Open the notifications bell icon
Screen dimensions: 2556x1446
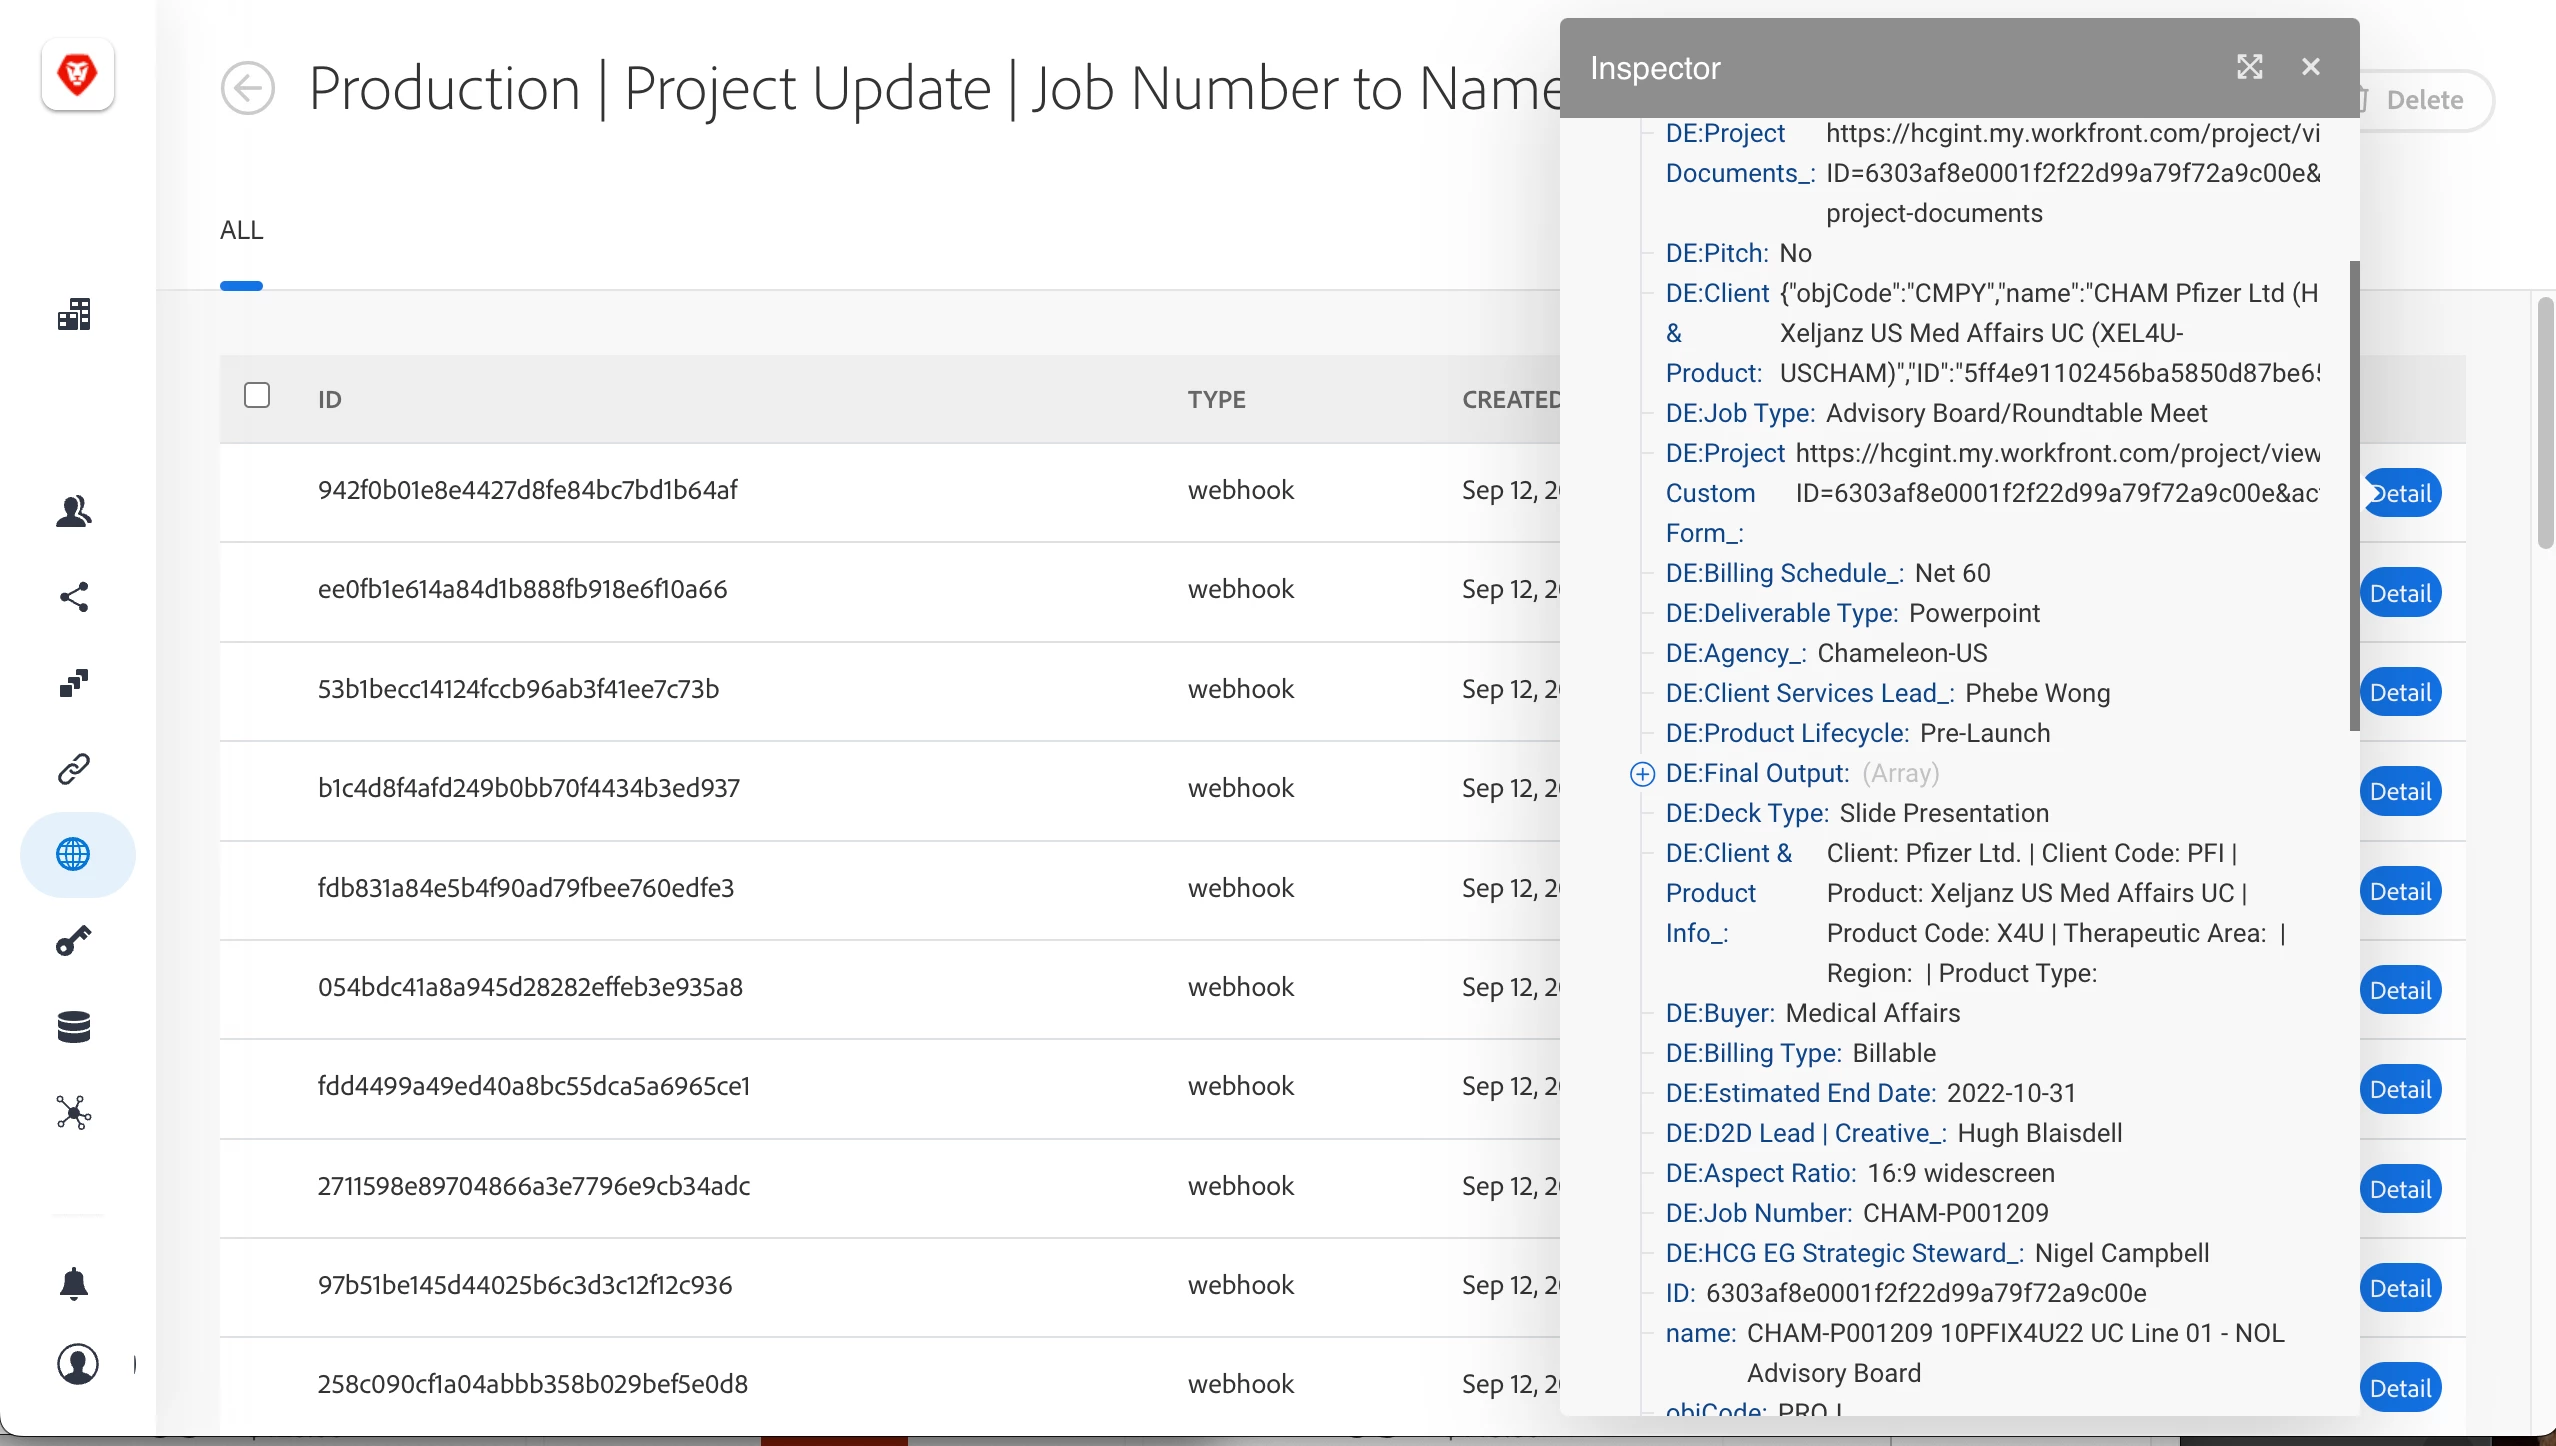[x=74, y=1283]
